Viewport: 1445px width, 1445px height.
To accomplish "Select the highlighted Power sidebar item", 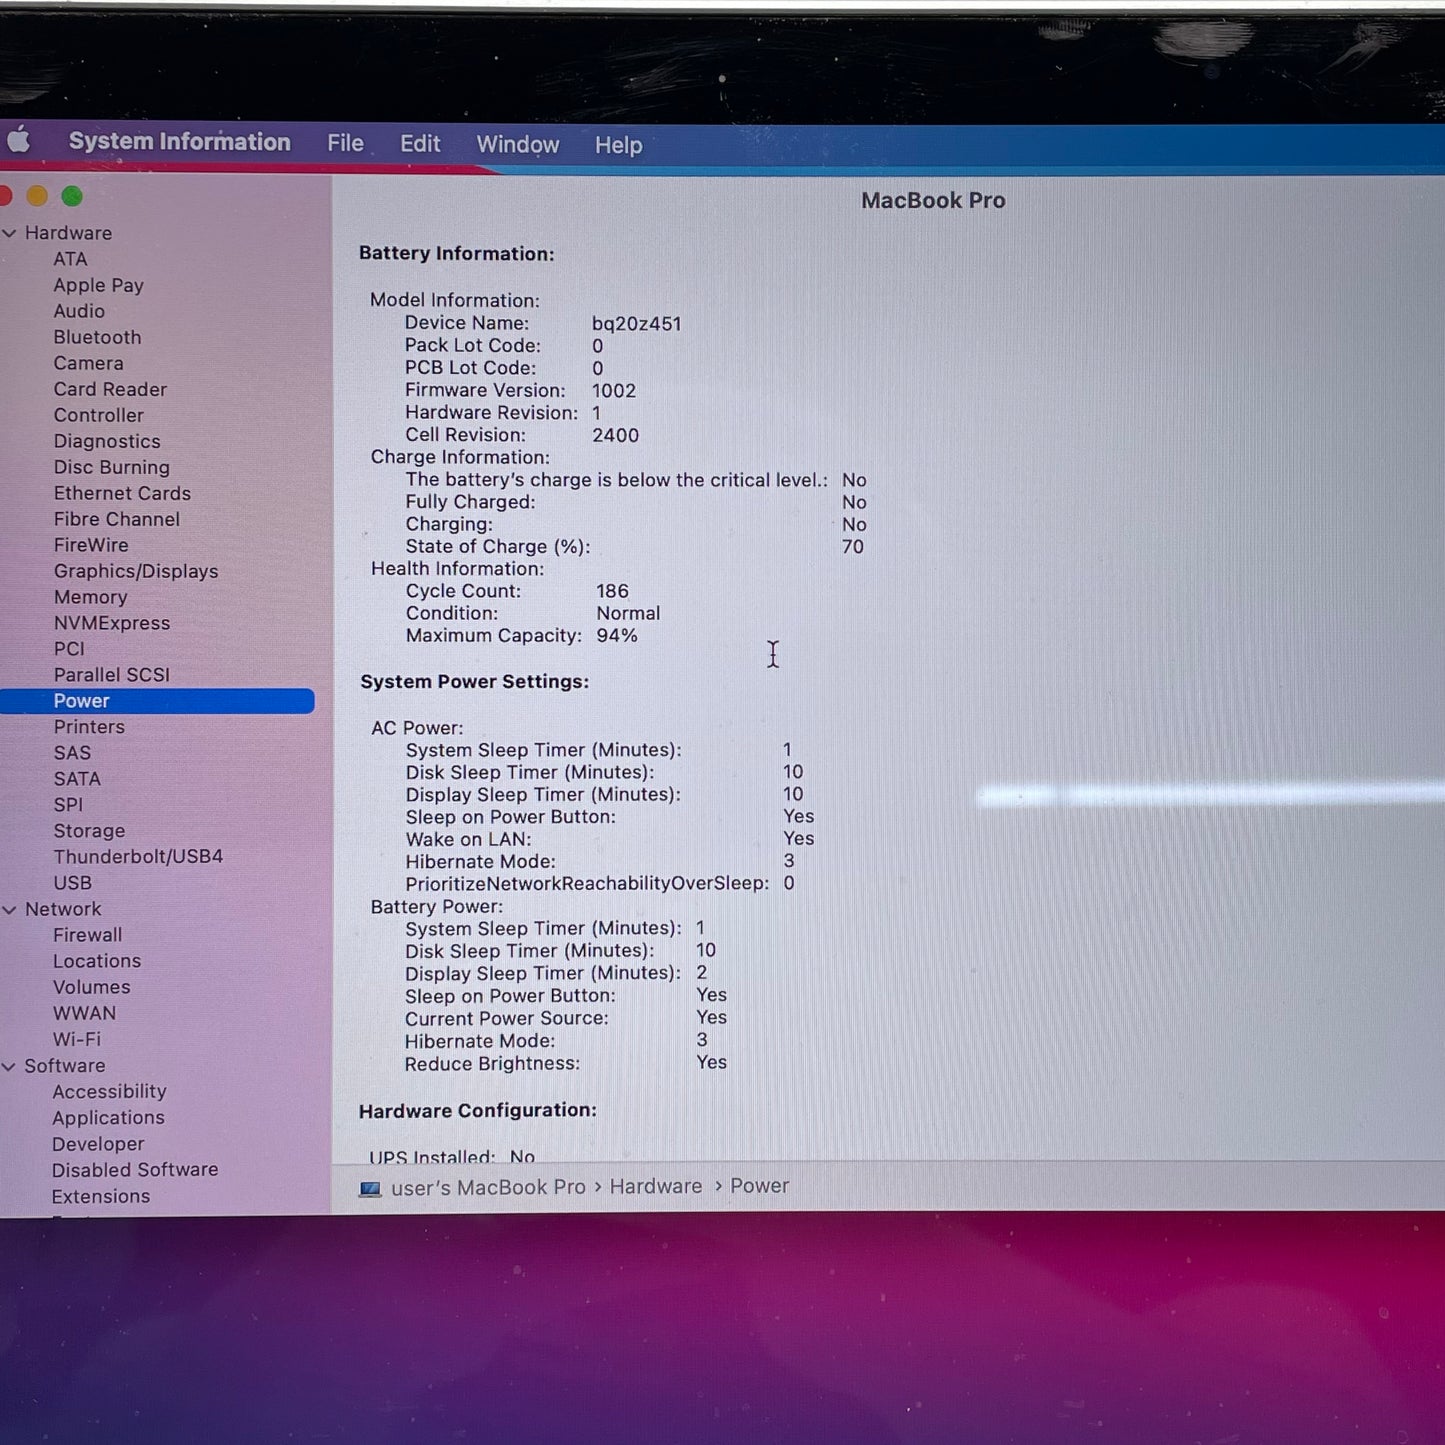I will [157, 701].
